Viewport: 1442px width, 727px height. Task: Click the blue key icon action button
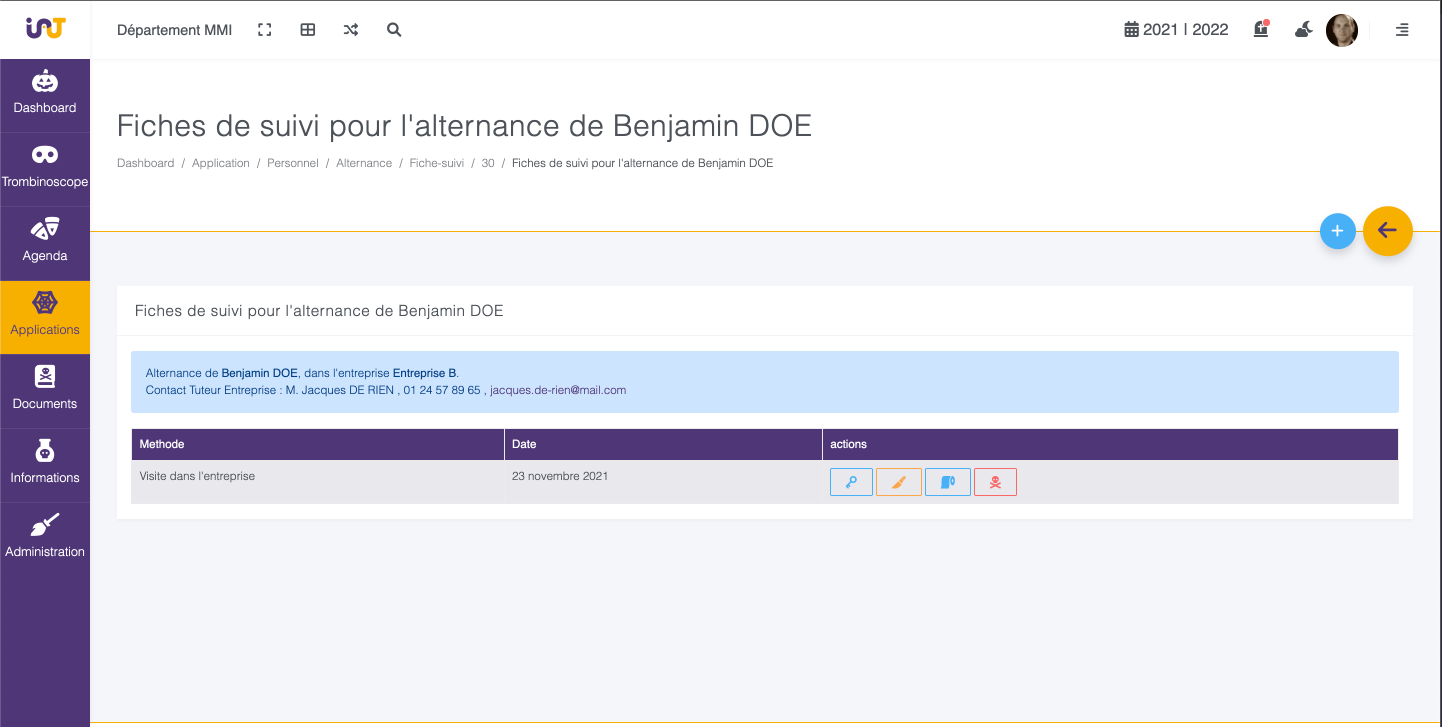coord(851,482)
